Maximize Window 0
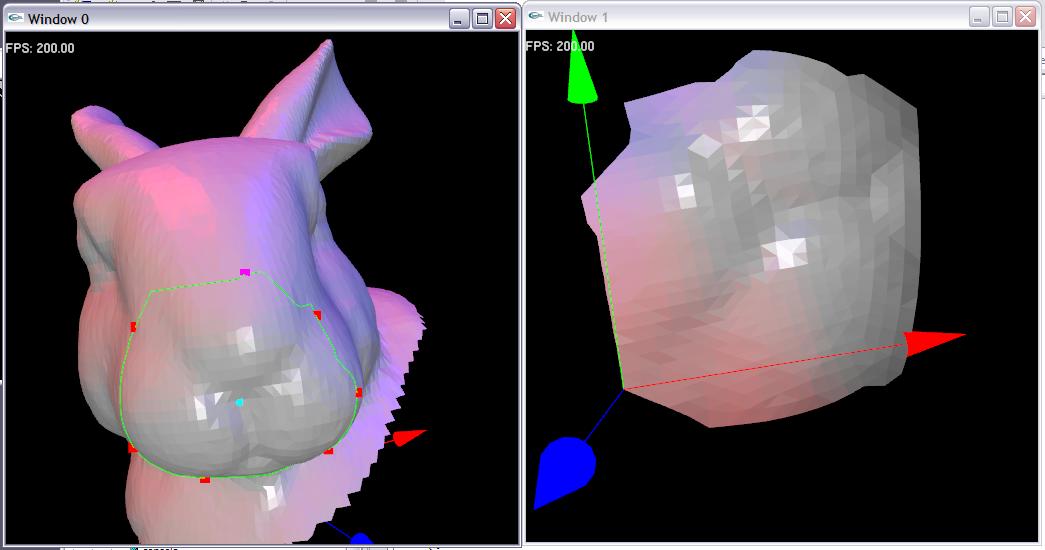This screenshot has height=550, width=1045. pos(483,19)
